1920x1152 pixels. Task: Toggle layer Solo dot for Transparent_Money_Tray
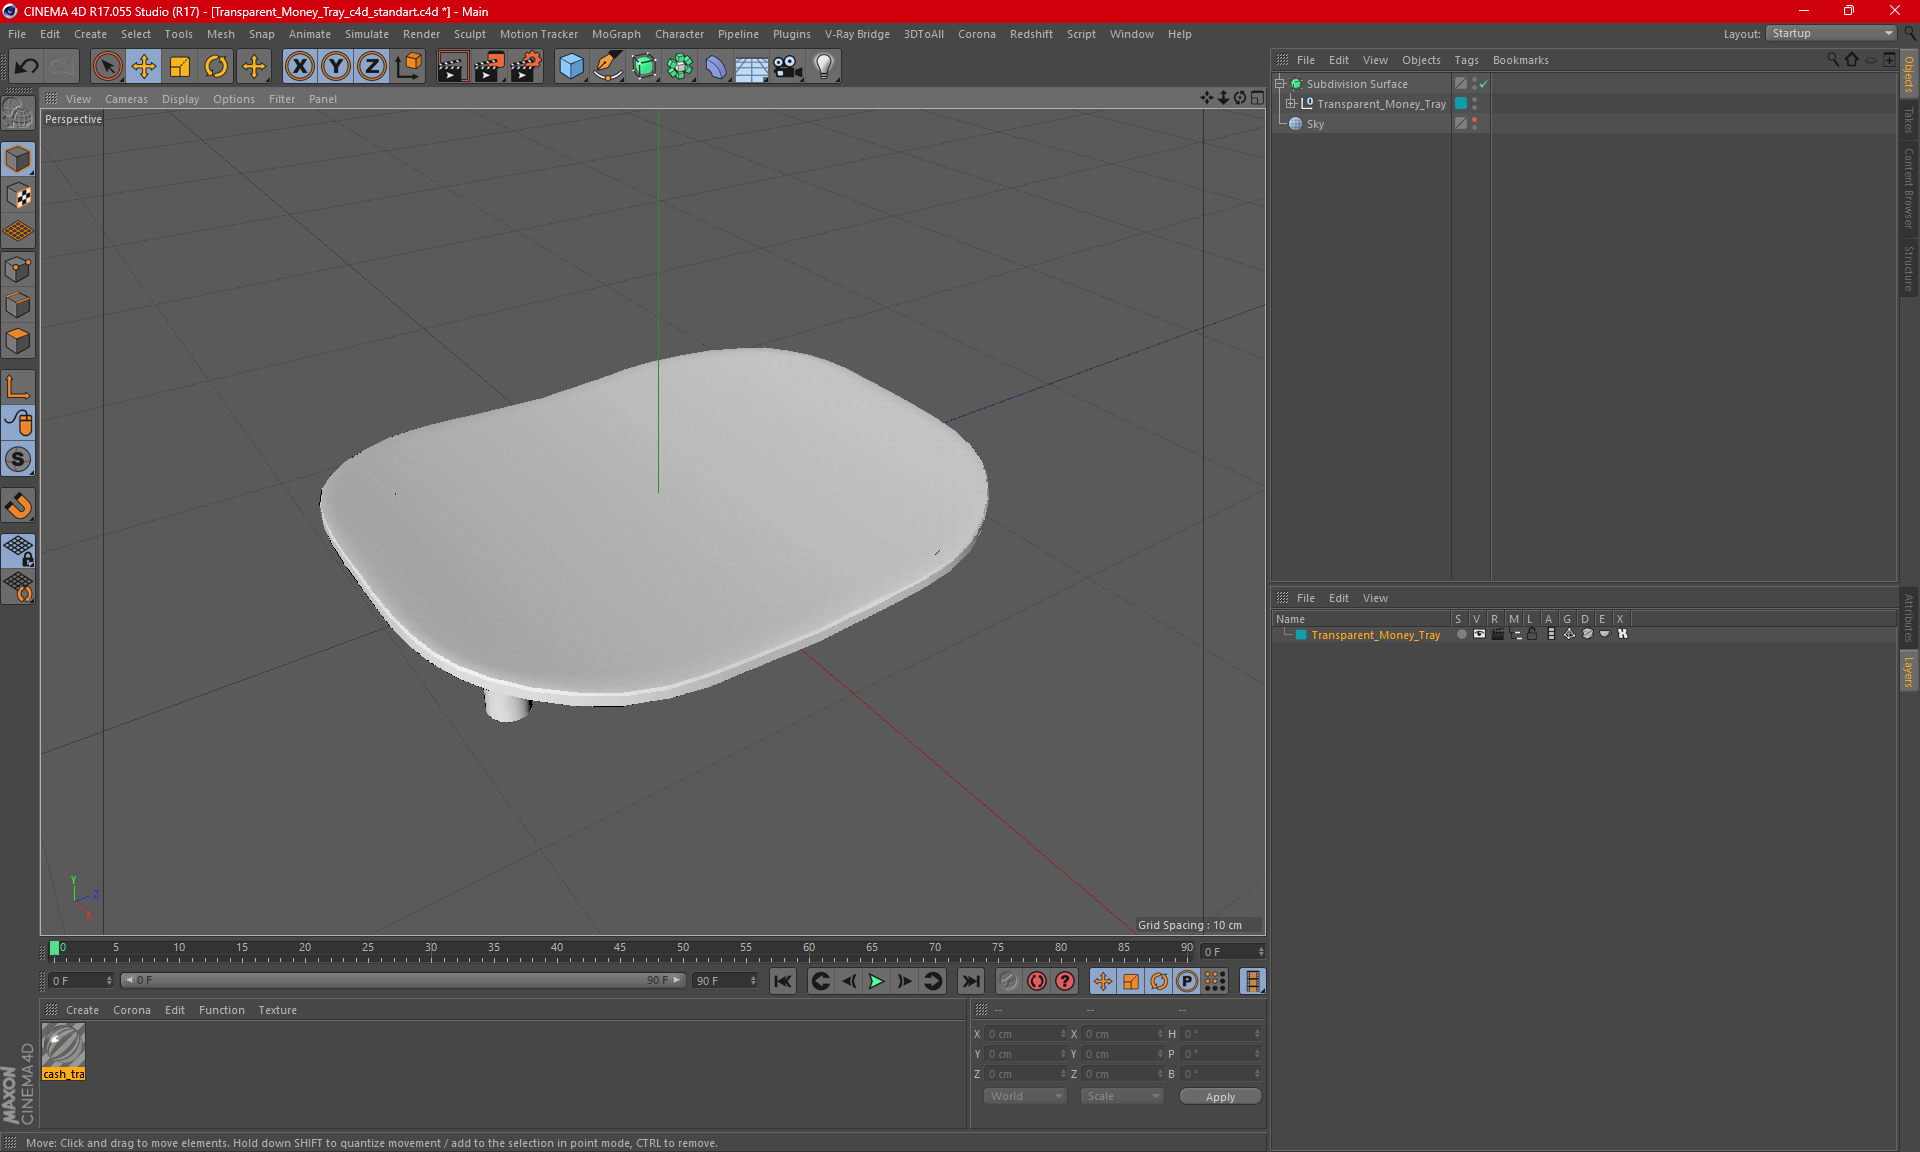pyautogui.click(x=1461, y=634)
